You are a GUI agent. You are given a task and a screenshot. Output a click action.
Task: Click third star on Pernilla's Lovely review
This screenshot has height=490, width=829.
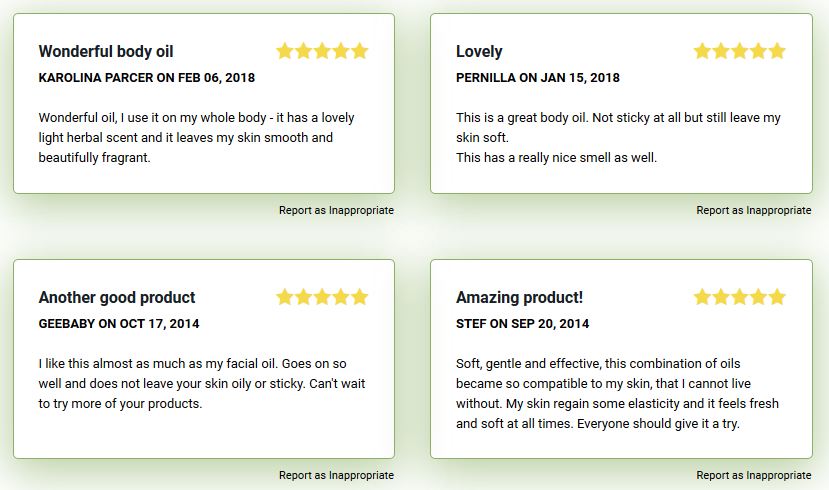[x=740, y=51]
